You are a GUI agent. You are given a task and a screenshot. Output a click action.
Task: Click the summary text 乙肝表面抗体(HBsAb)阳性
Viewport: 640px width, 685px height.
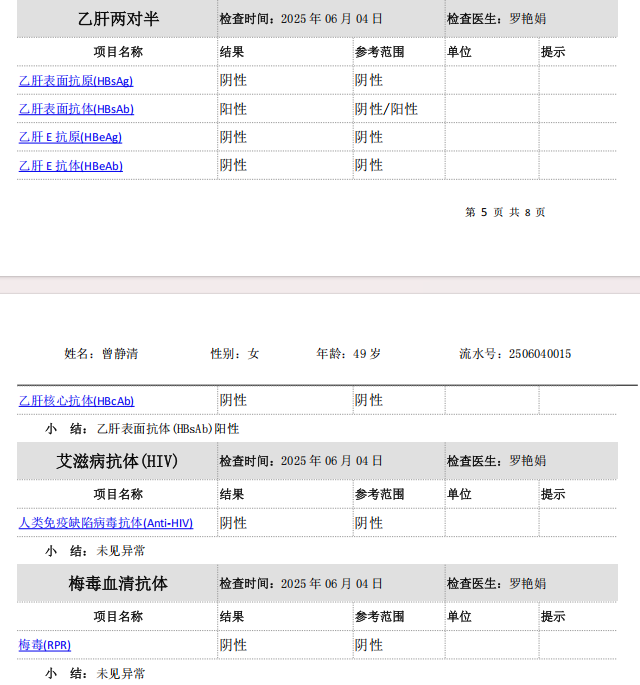click(x=168, y=429)
